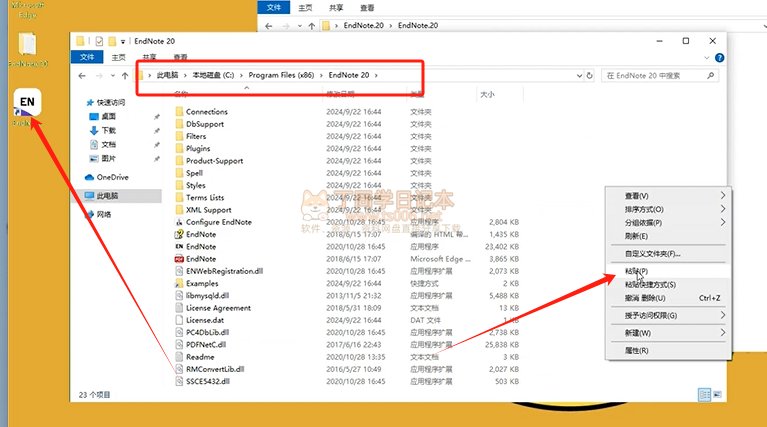
Task: Toggle the properties checkmark in quick access toolbar
Action: 99,41
